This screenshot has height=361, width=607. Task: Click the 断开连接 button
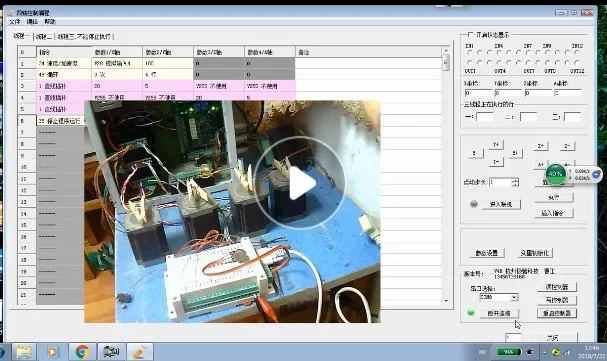[x=499, y=313]
